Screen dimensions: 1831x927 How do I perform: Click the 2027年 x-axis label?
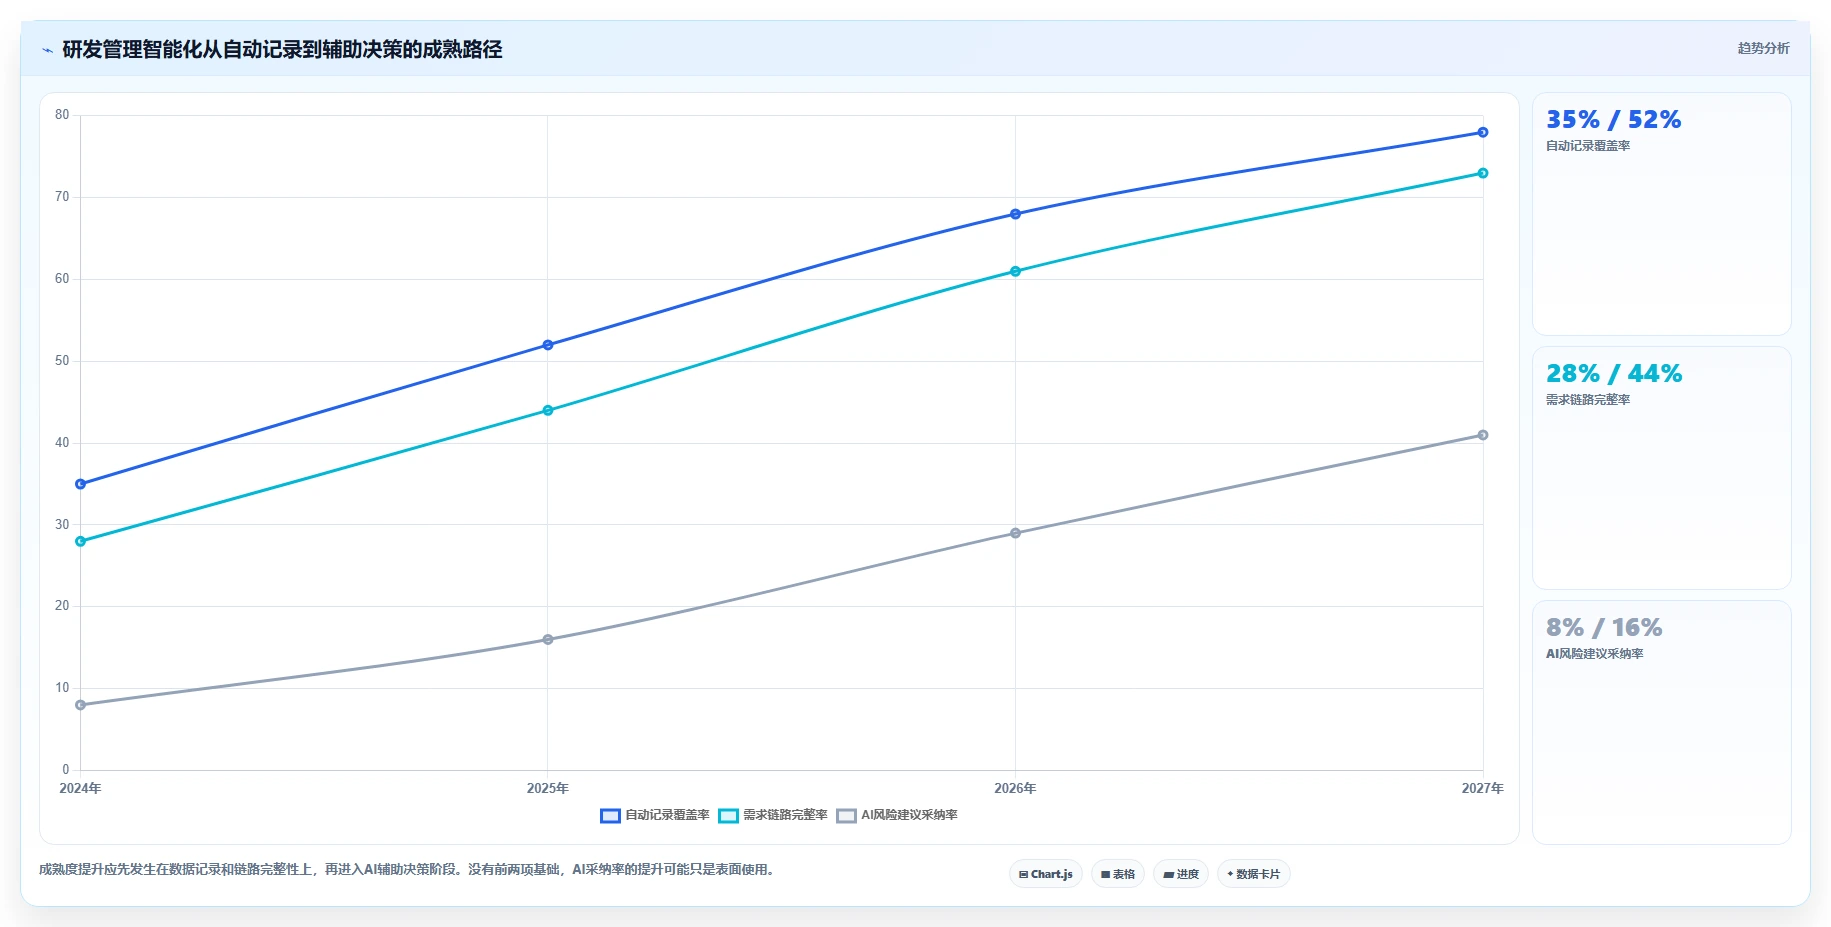(1482, 788)
